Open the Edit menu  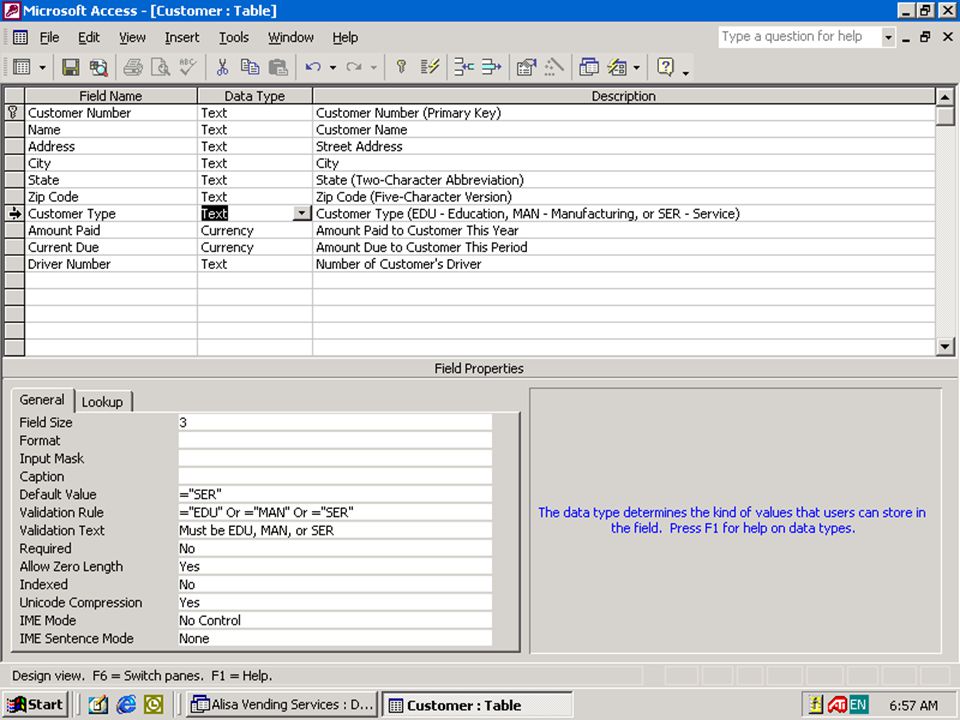tap(89, 37)
